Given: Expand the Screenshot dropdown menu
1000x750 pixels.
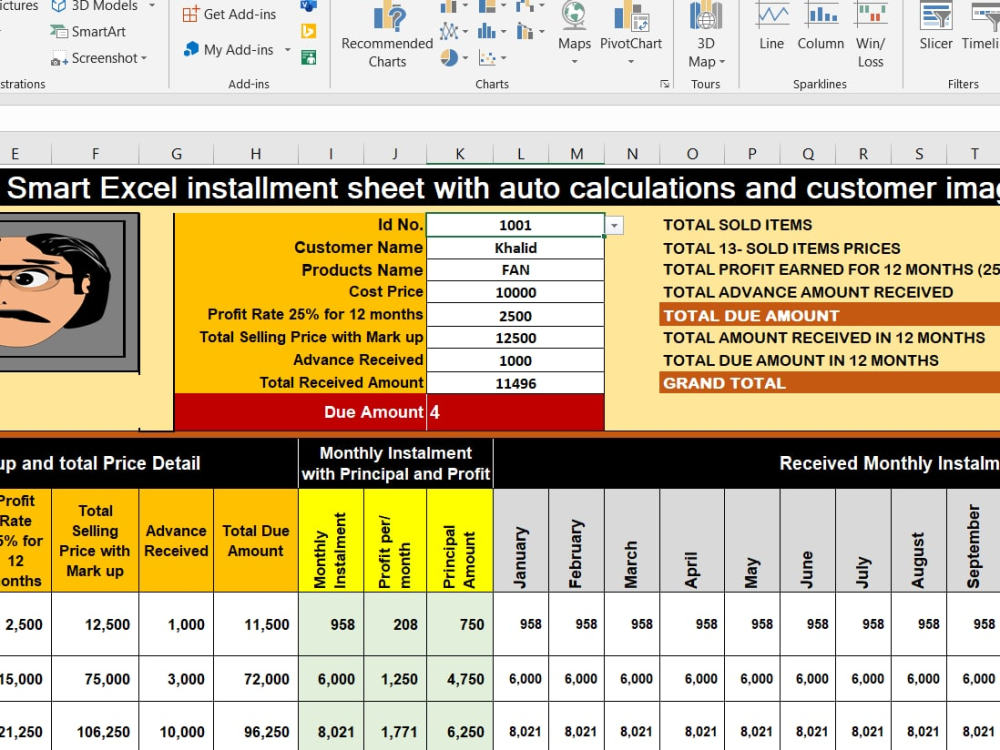Looking at the screenshot, I should click(144, 58).
